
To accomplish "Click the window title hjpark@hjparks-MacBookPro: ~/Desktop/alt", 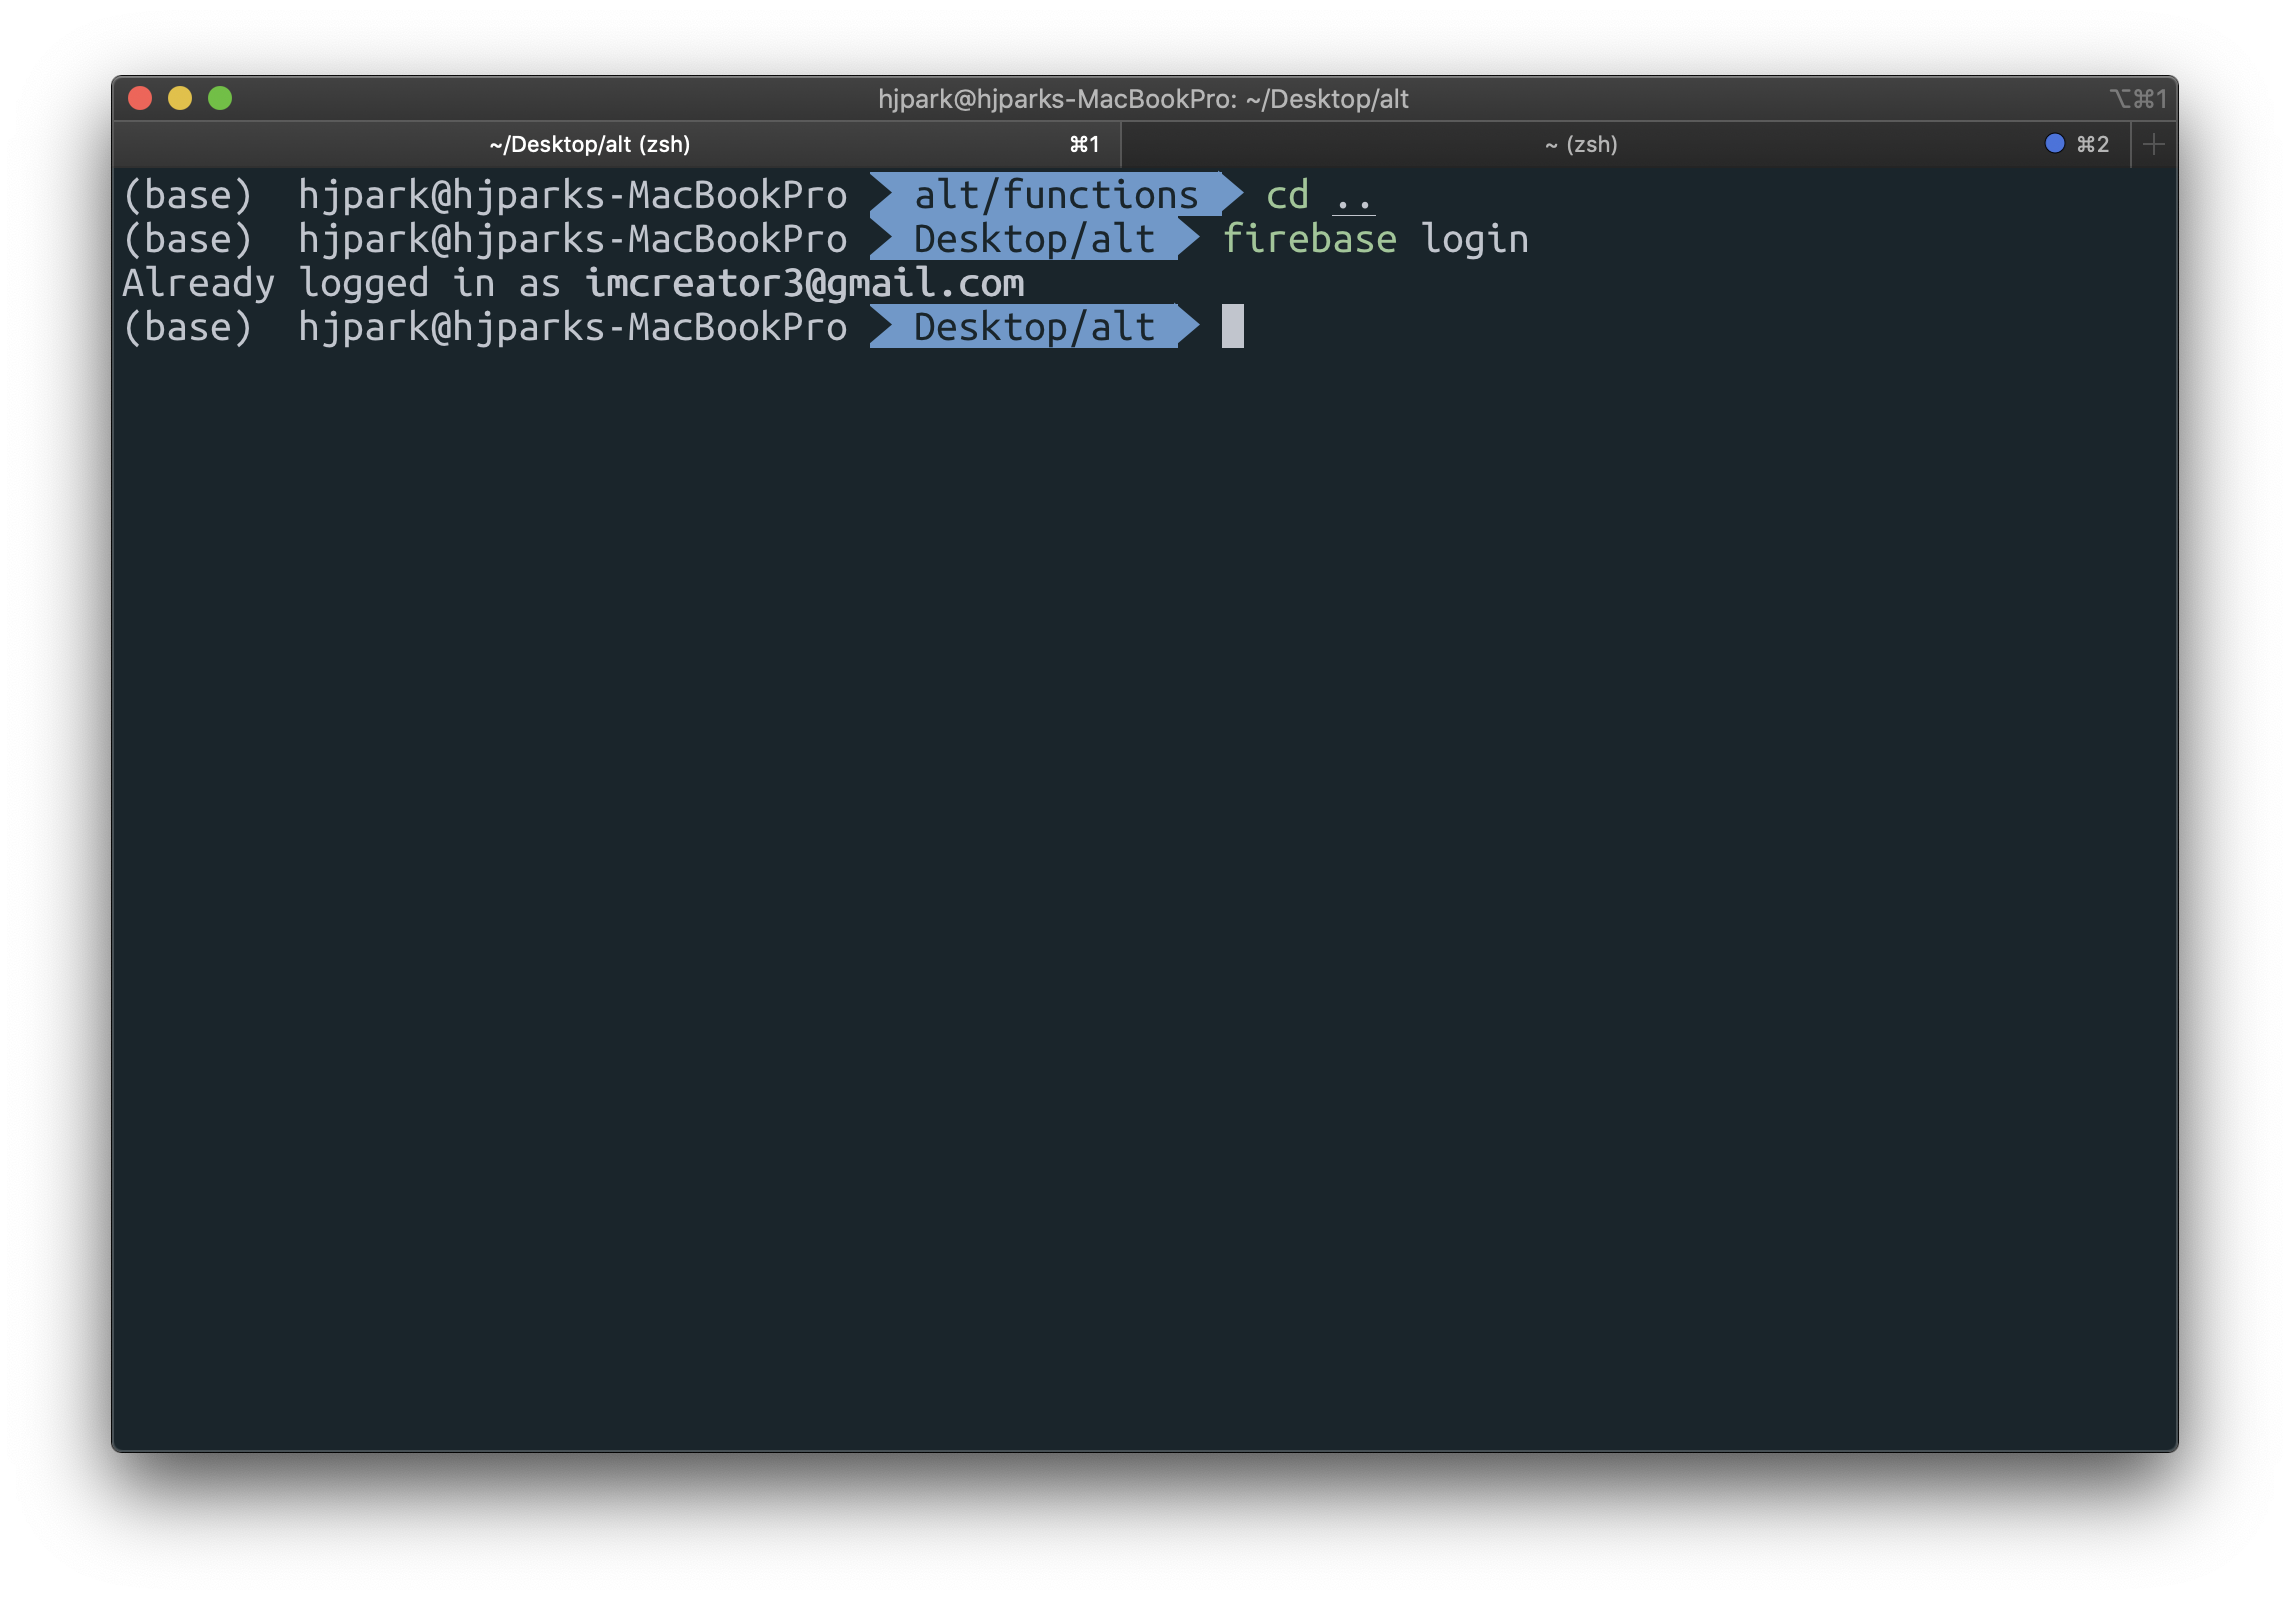I will pos(1143,99).
